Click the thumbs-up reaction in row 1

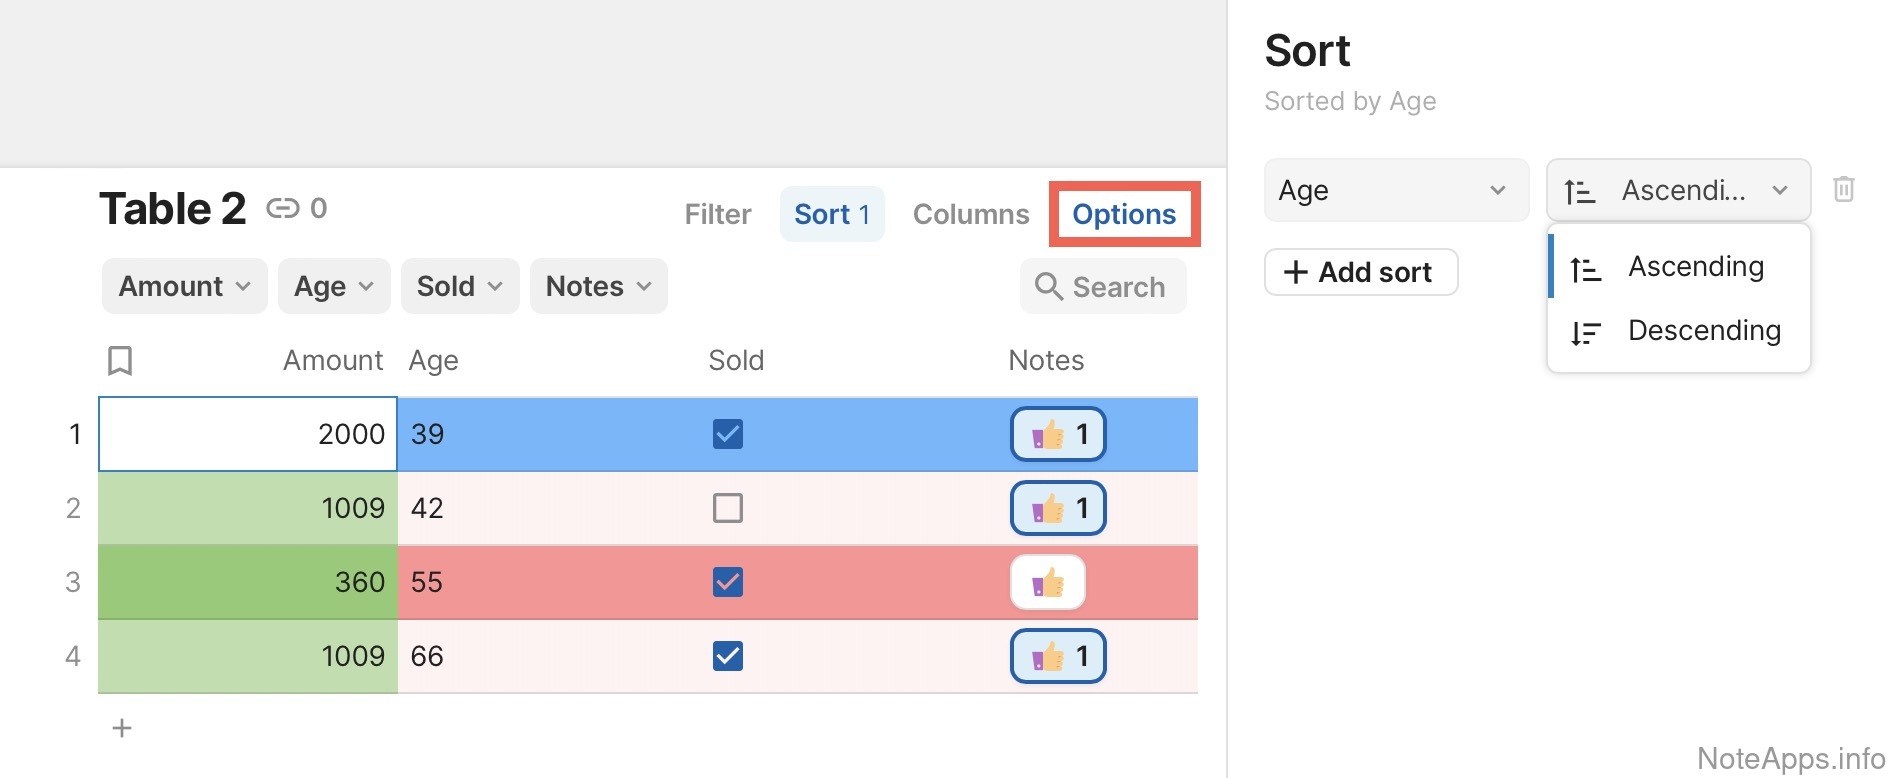pos(1057,434)
